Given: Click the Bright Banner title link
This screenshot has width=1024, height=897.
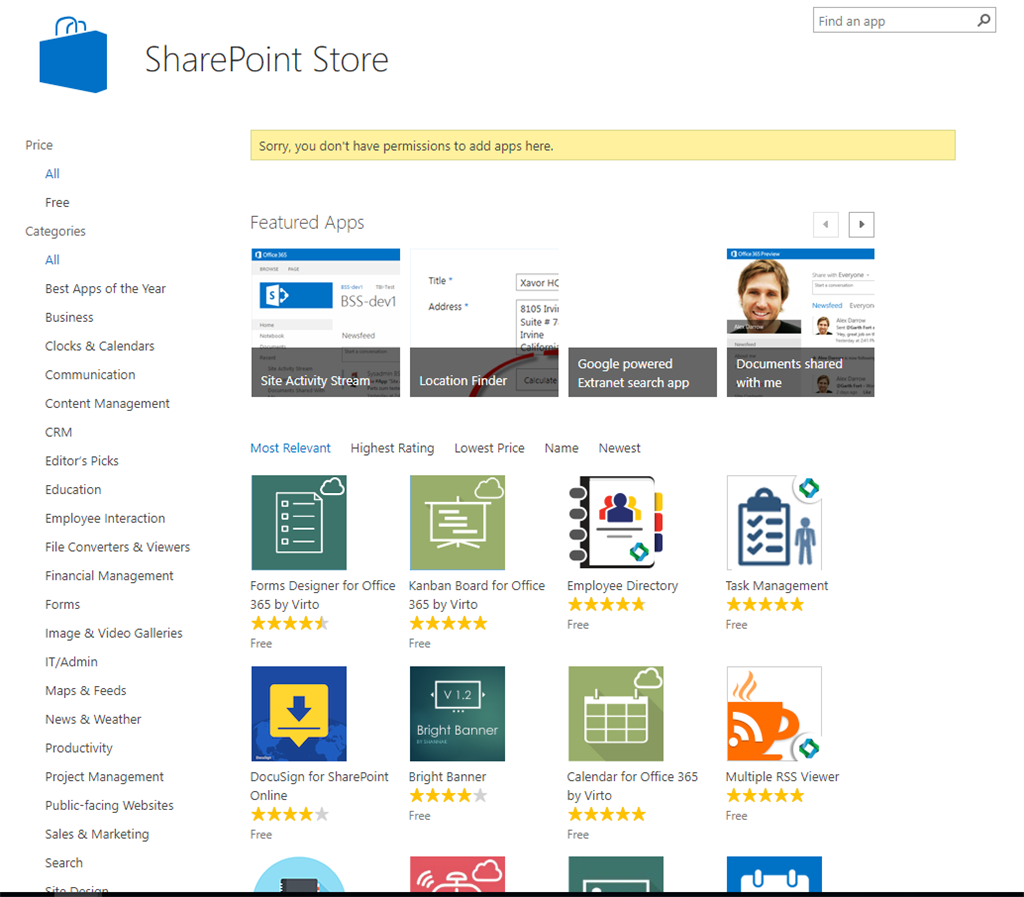Looking at the screenshot, I should [x=447, y=777].
